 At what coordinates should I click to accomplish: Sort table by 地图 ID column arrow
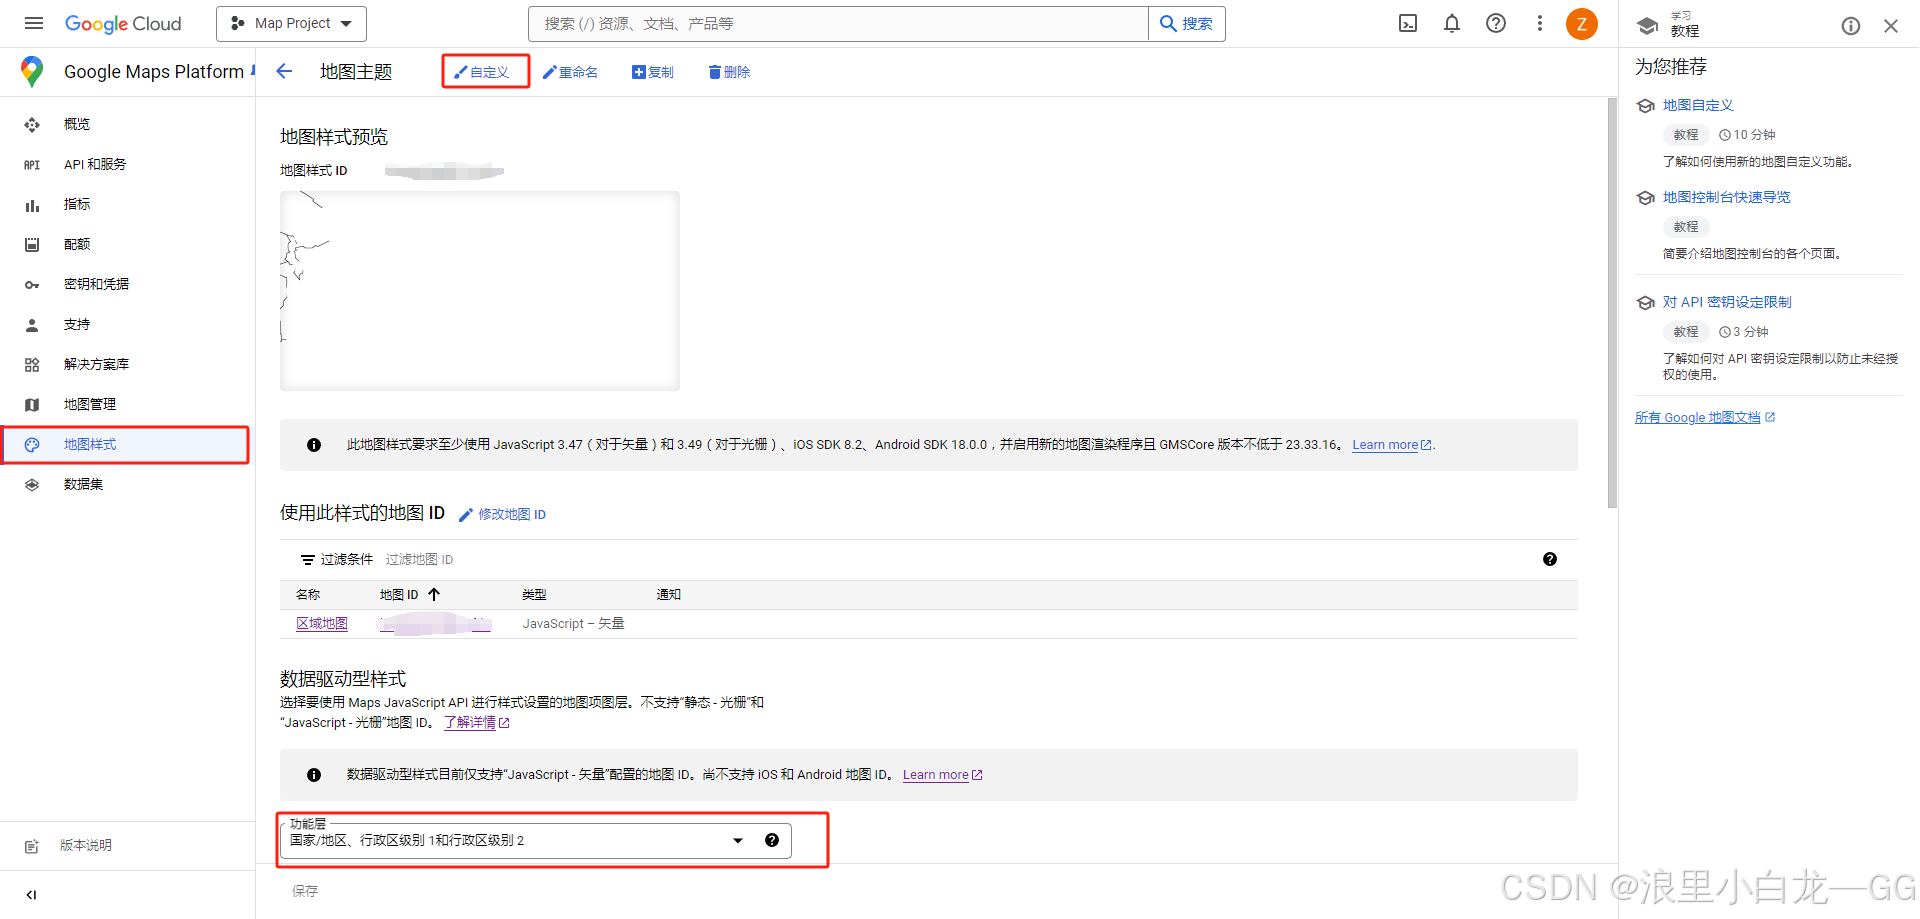[x=434, y=593]
